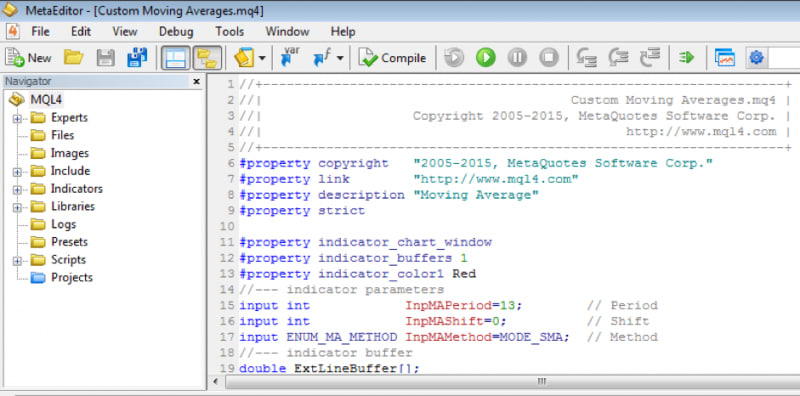The width and height of the screenshot is (800, 396).
Task: Start debugging with green play button
Action: click(486, 58)
